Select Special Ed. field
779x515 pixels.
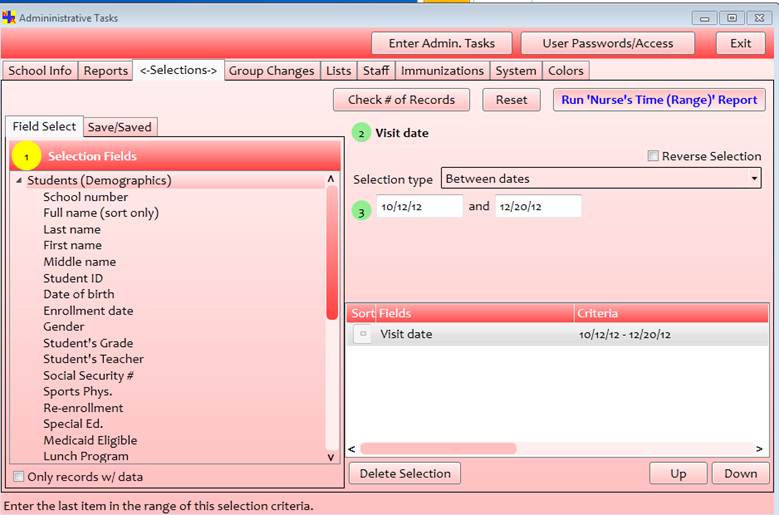(x=73, y=424)
